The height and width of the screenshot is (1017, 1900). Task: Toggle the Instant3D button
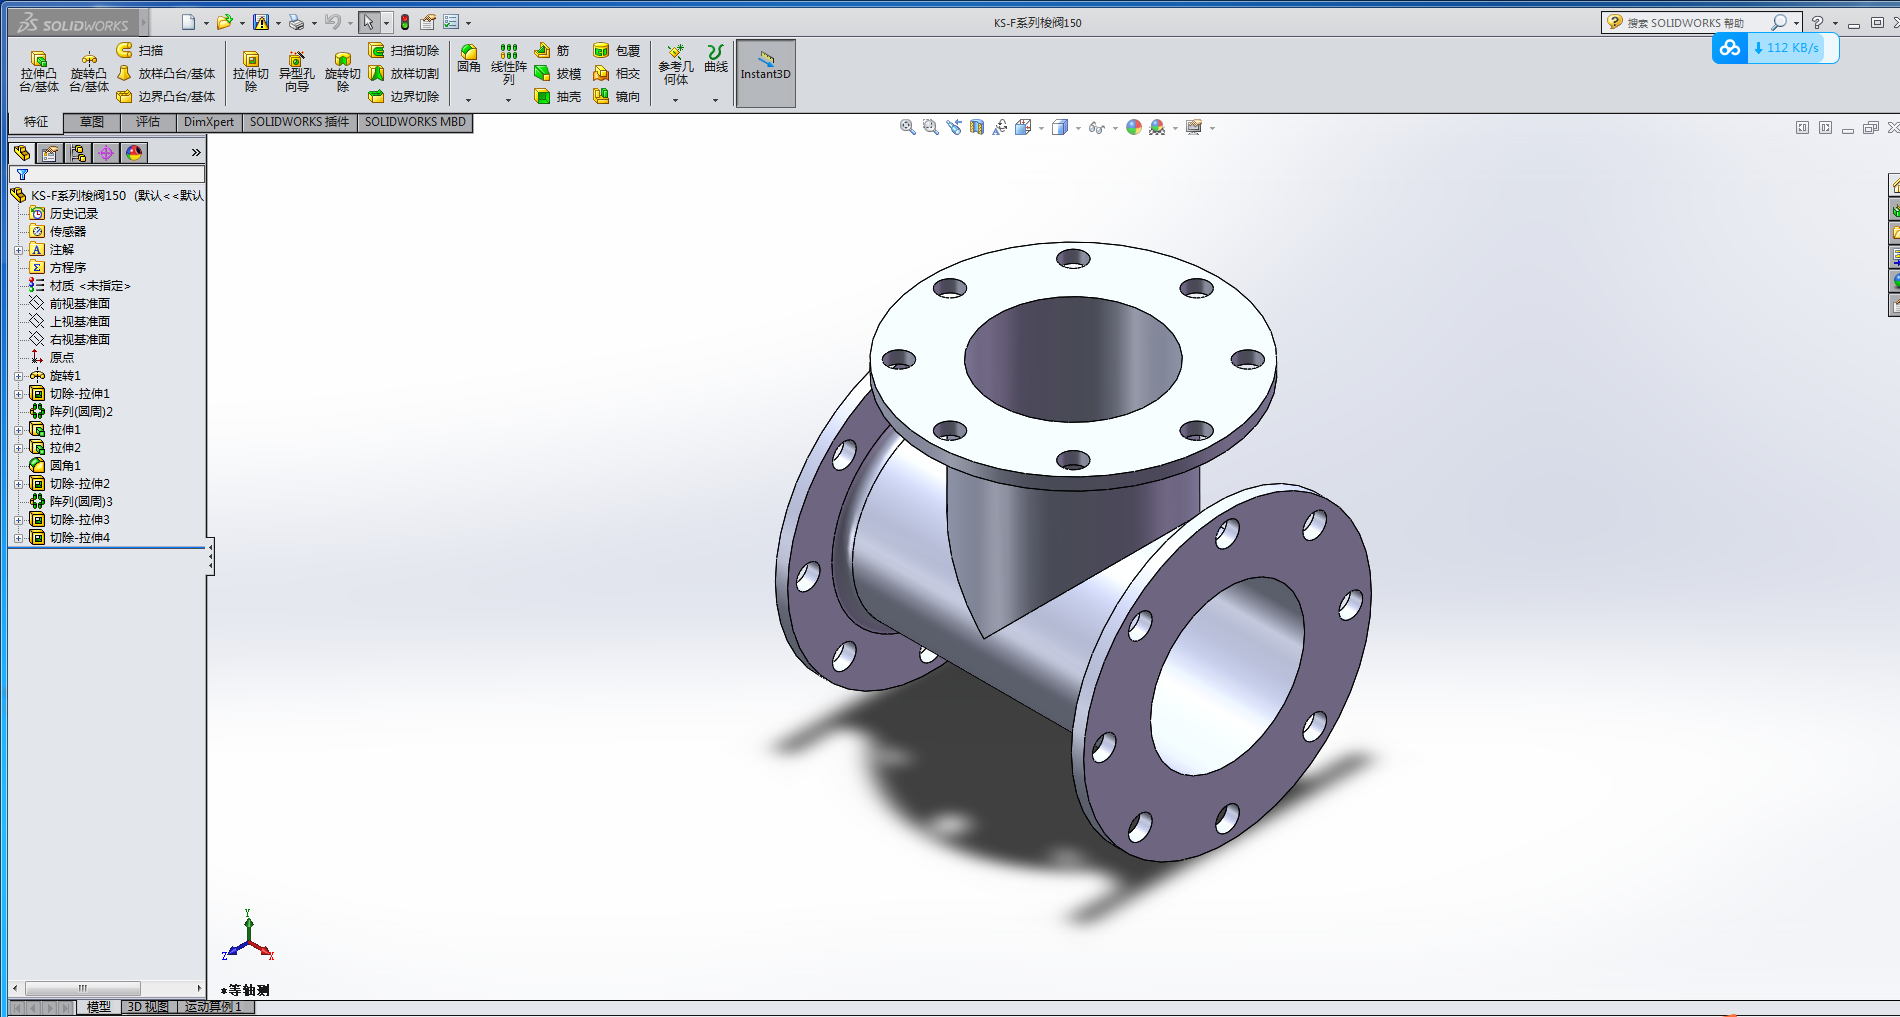[765, 72]
